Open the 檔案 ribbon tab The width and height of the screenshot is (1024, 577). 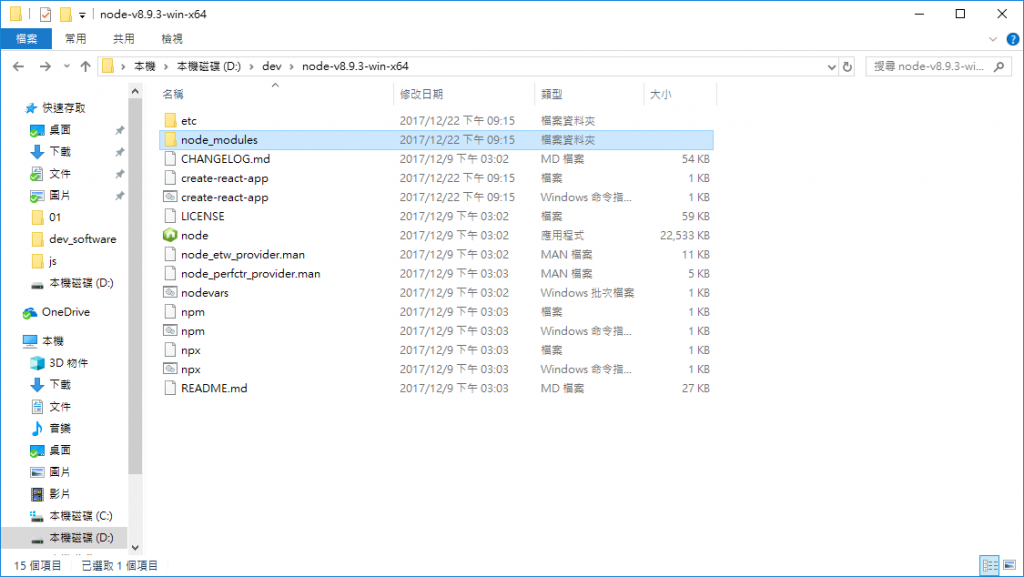[x=26, y=39]
